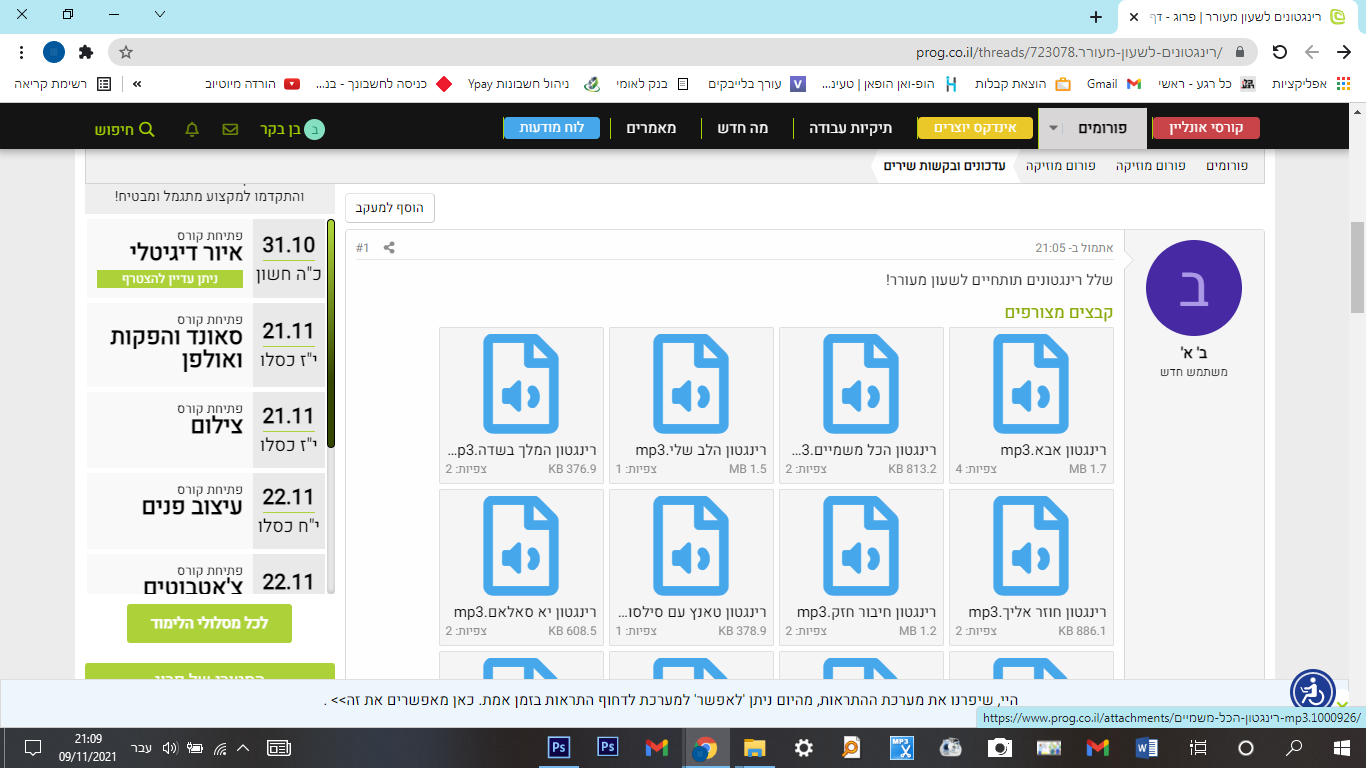Screen dimensions: 1366x768
Task: Open the action center notification icon
Action: 31,747
